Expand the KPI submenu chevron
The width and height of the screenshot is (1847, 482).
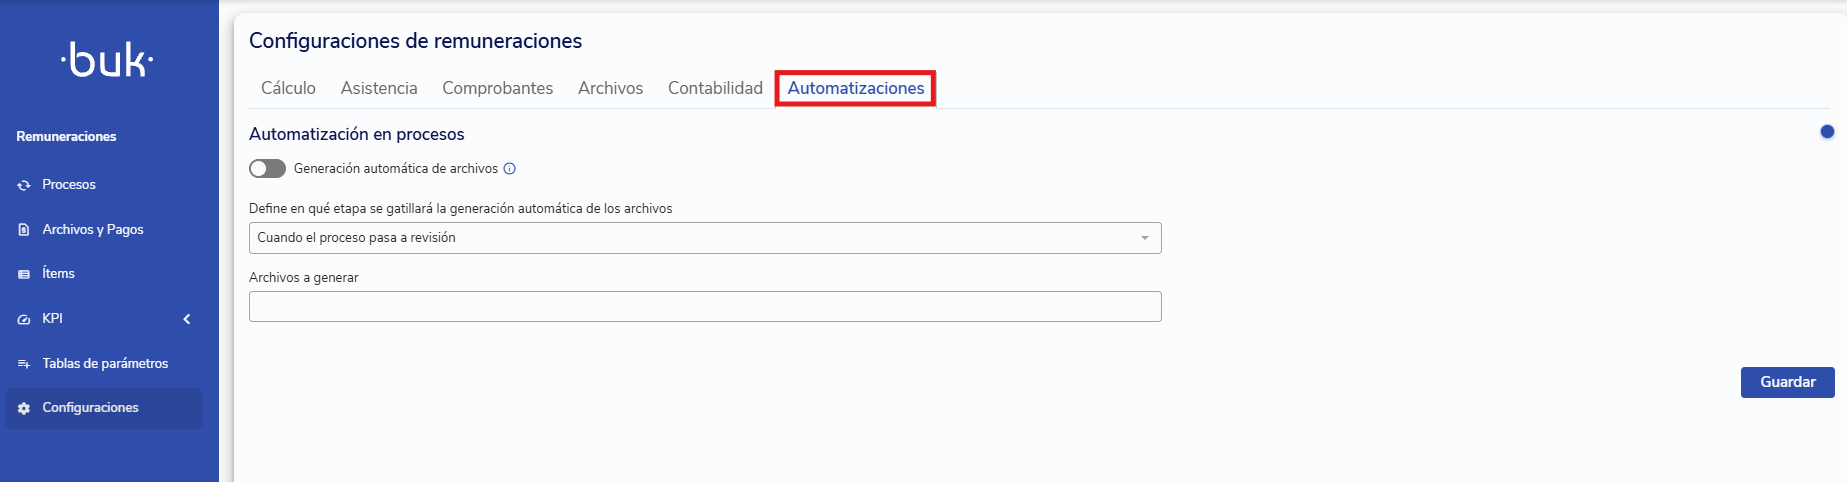tap(187, 319)
